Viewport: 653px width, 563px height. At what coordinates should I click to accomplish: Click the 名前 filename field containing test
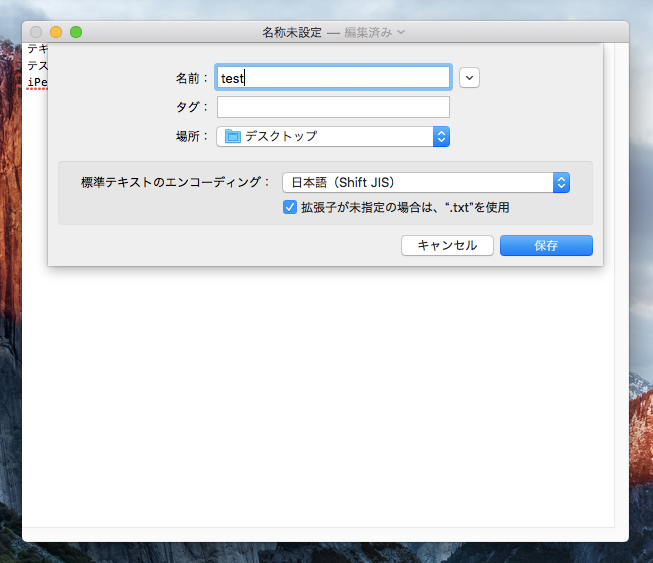[x=333, y=77]
